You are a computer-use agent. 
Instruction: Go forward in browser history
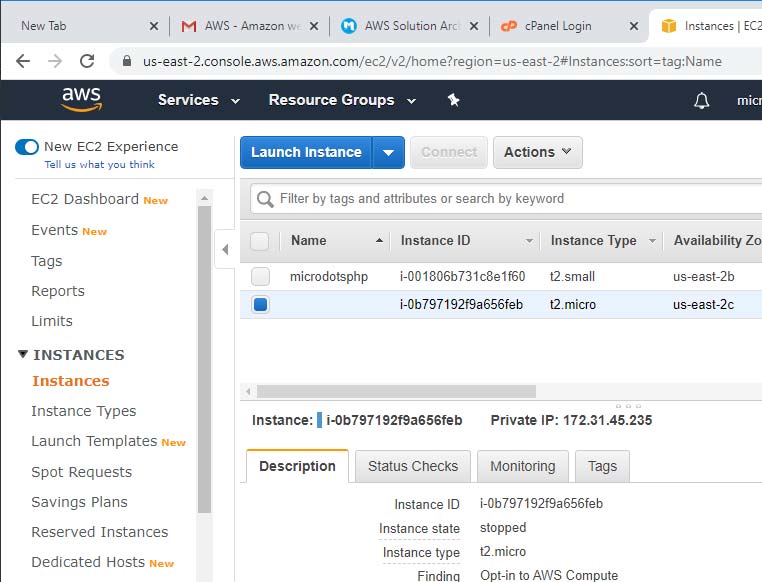coord(55,61)
